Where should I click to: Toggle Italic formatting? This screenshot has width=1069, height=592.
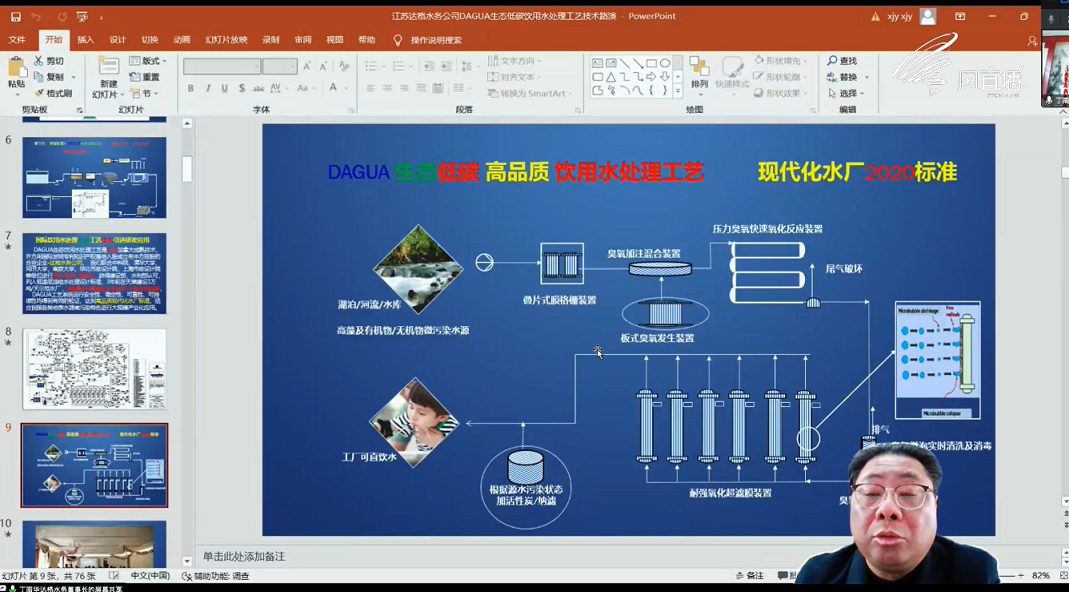pos(207,88)
